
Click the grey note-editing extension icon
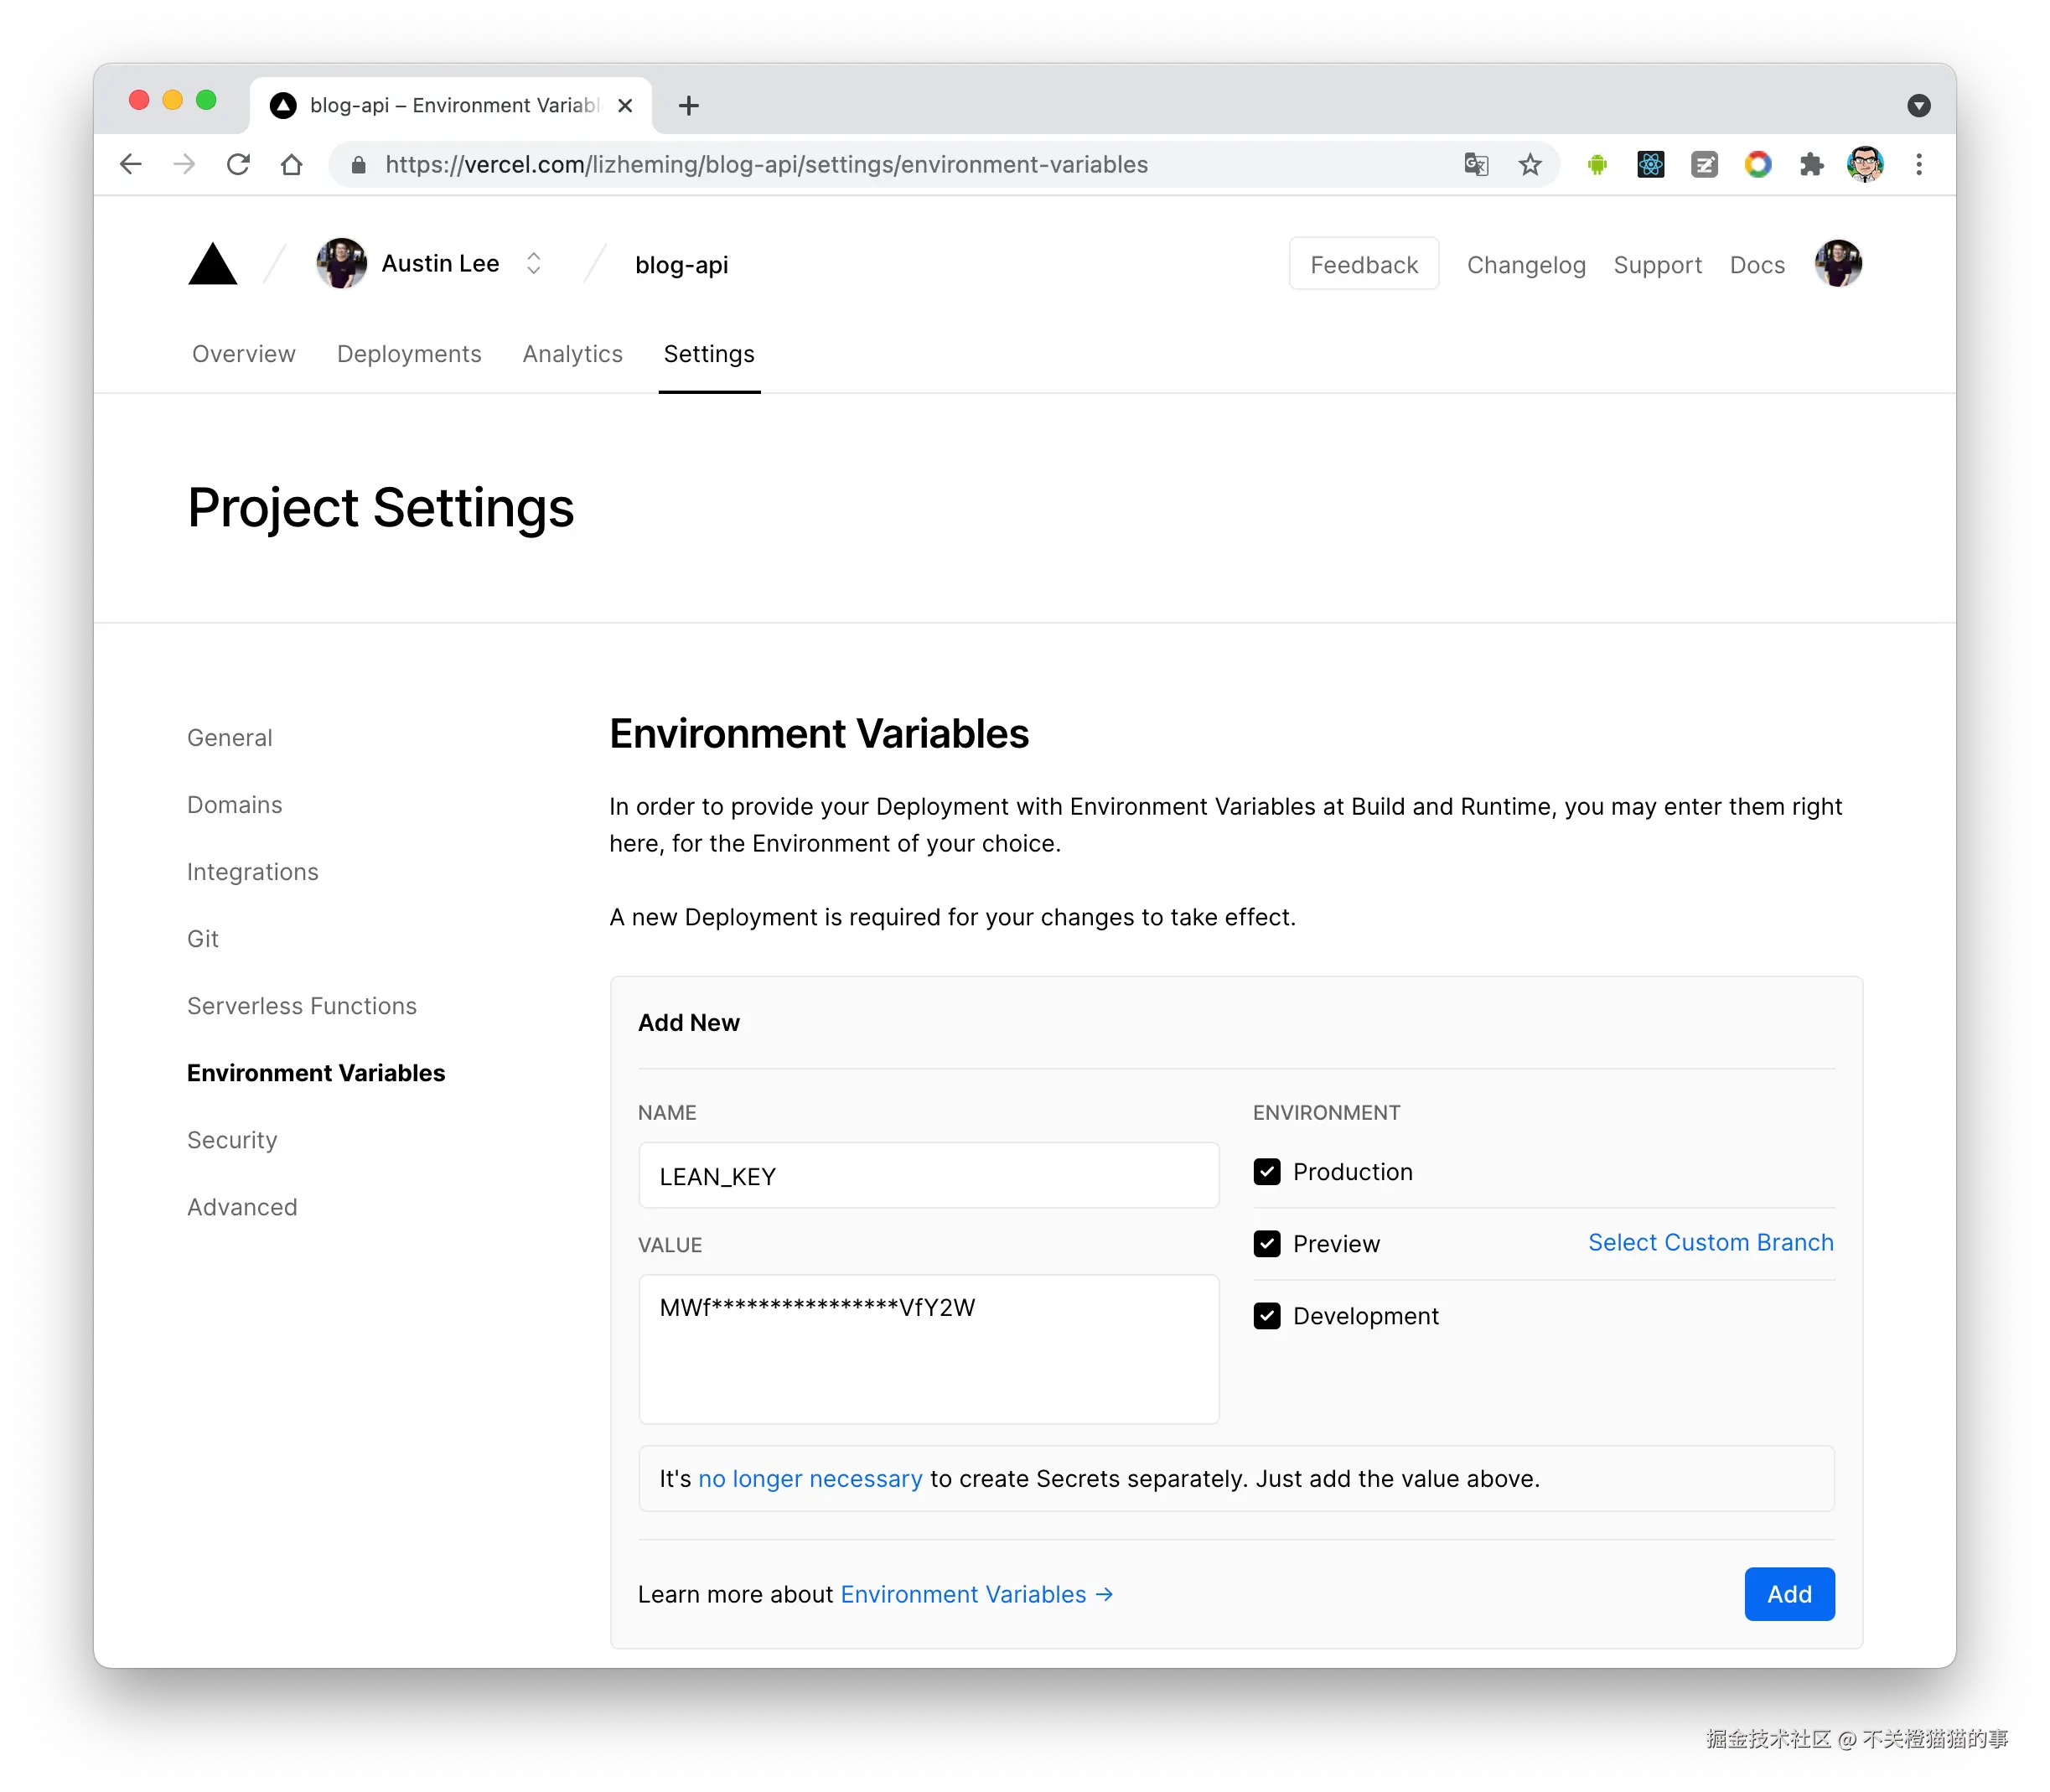point(1705,164)
